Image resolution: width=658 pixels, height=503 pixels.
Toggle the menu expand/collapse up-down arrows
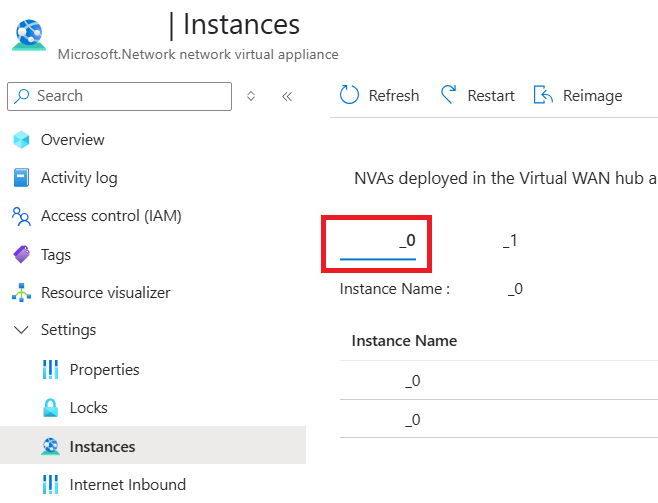click(x=251, y=96)
